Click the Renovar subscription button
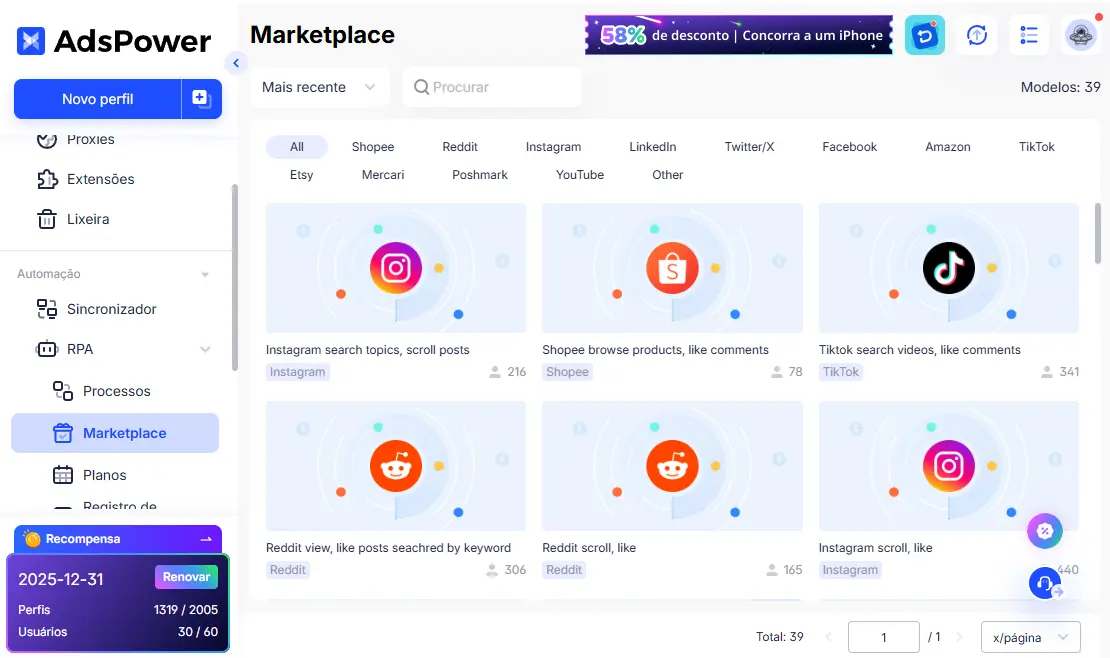Screen dimensions: 1110x658 tap(186, 577)
